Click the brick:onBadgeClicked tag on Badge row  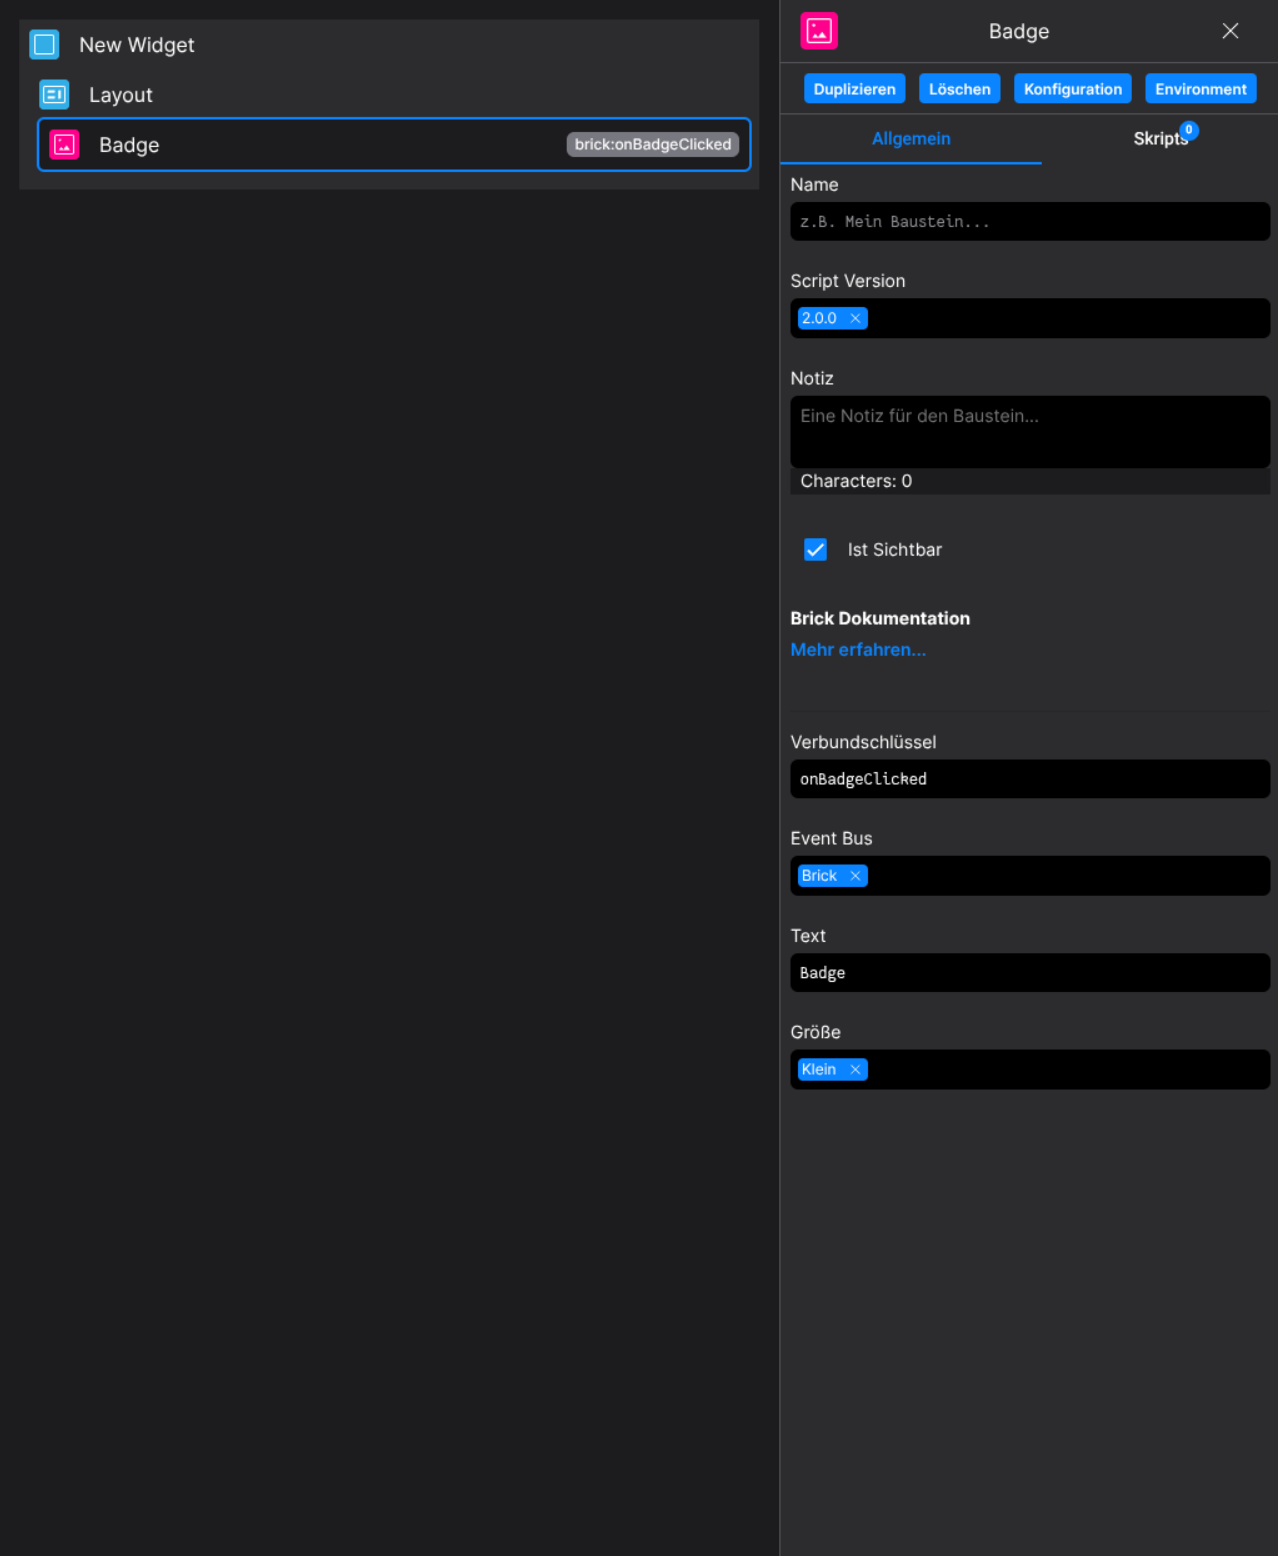[652, 145]
